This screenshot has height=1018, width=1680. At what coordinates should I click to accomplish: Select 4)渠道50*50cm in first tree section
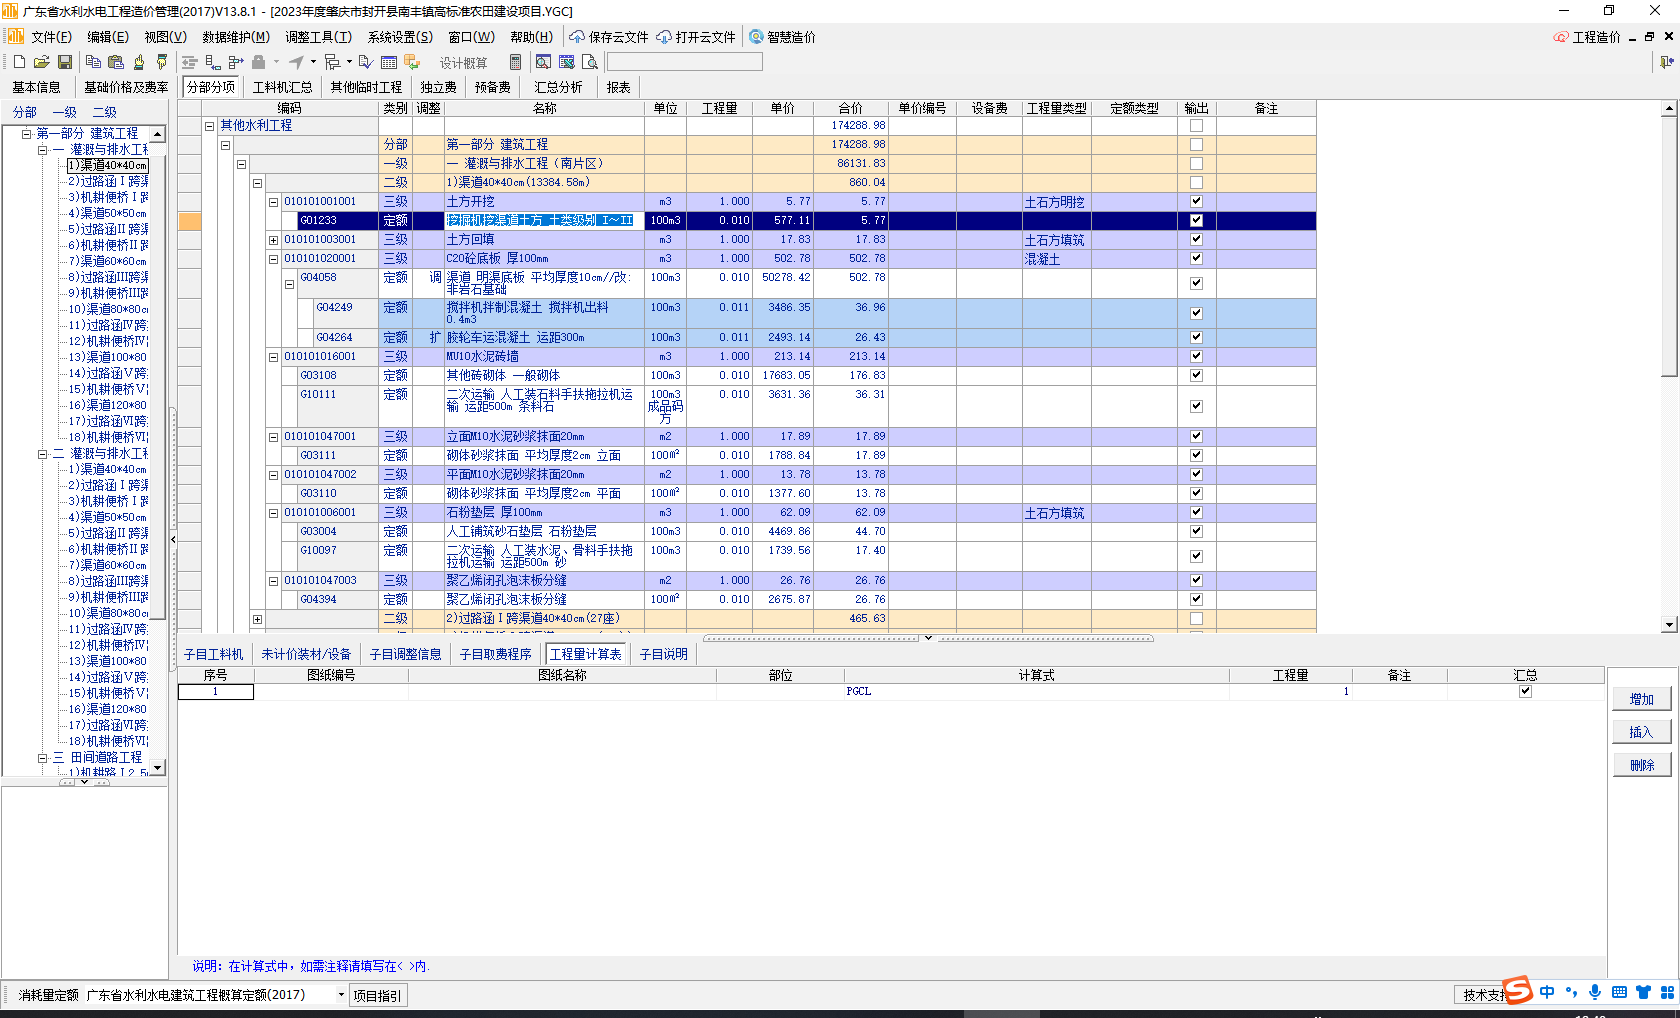[107, 213]
